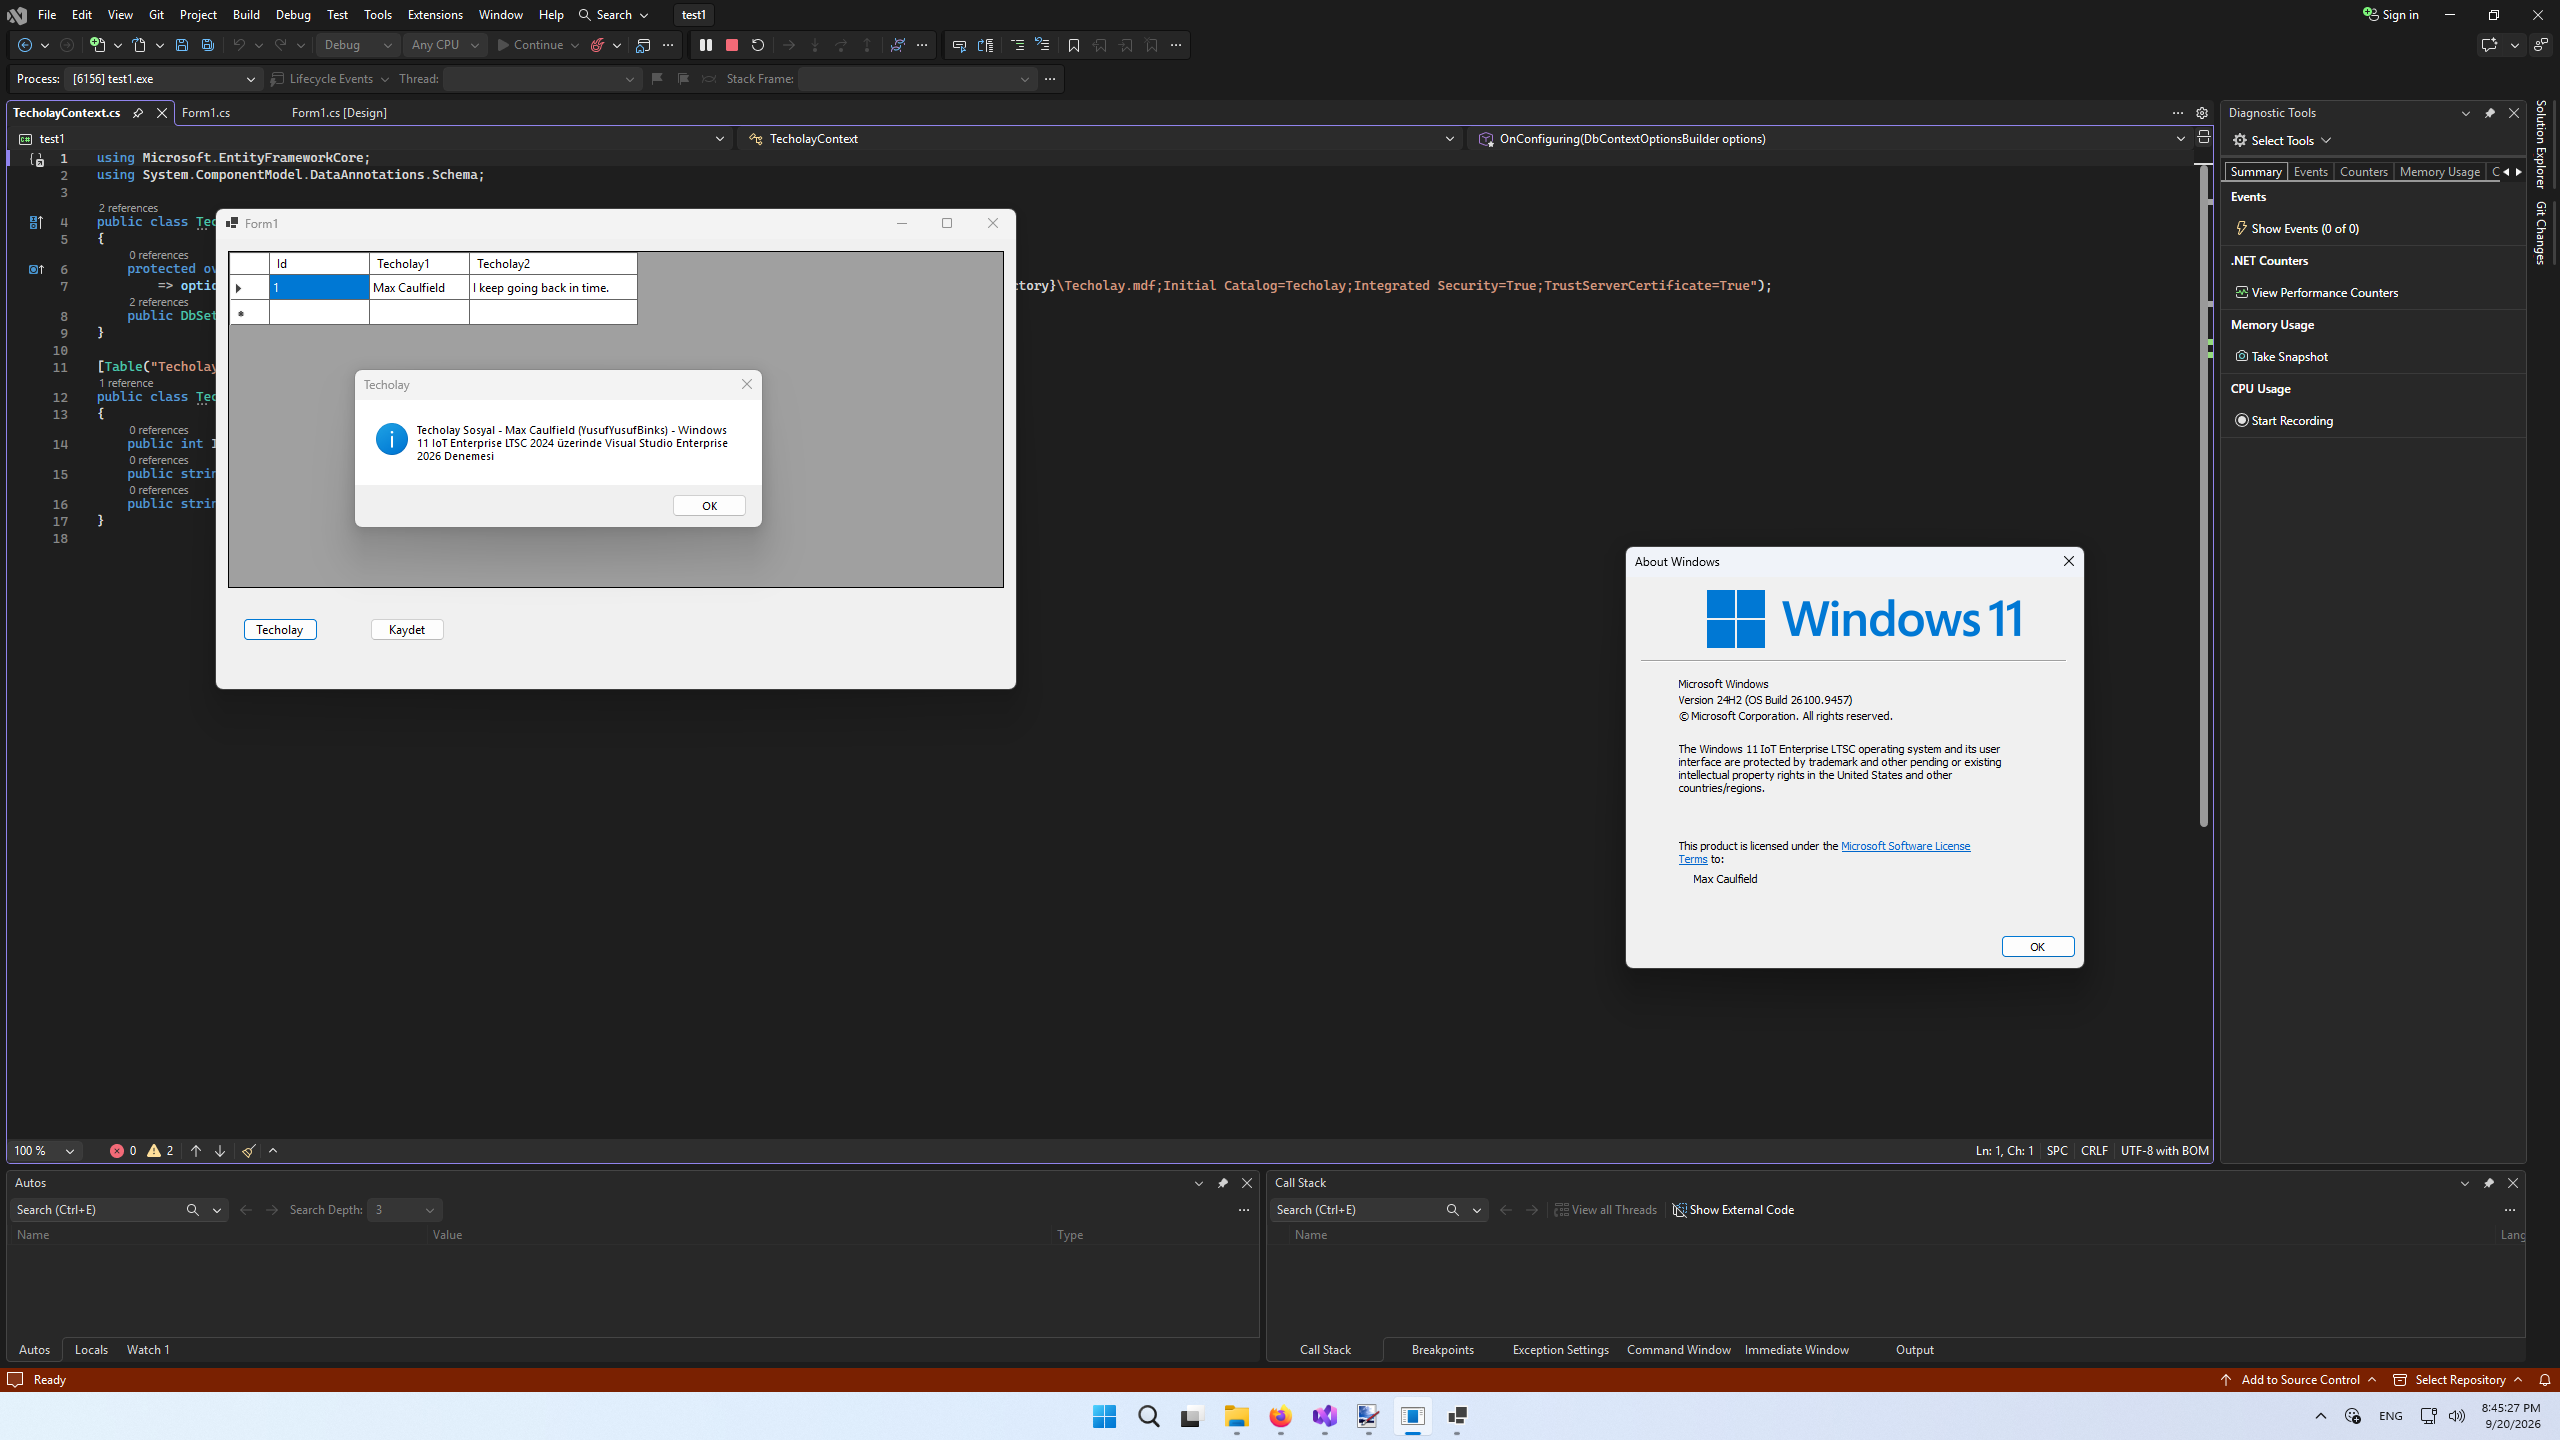
Task: Open the Build menu
Action: [x=246, y=15]
